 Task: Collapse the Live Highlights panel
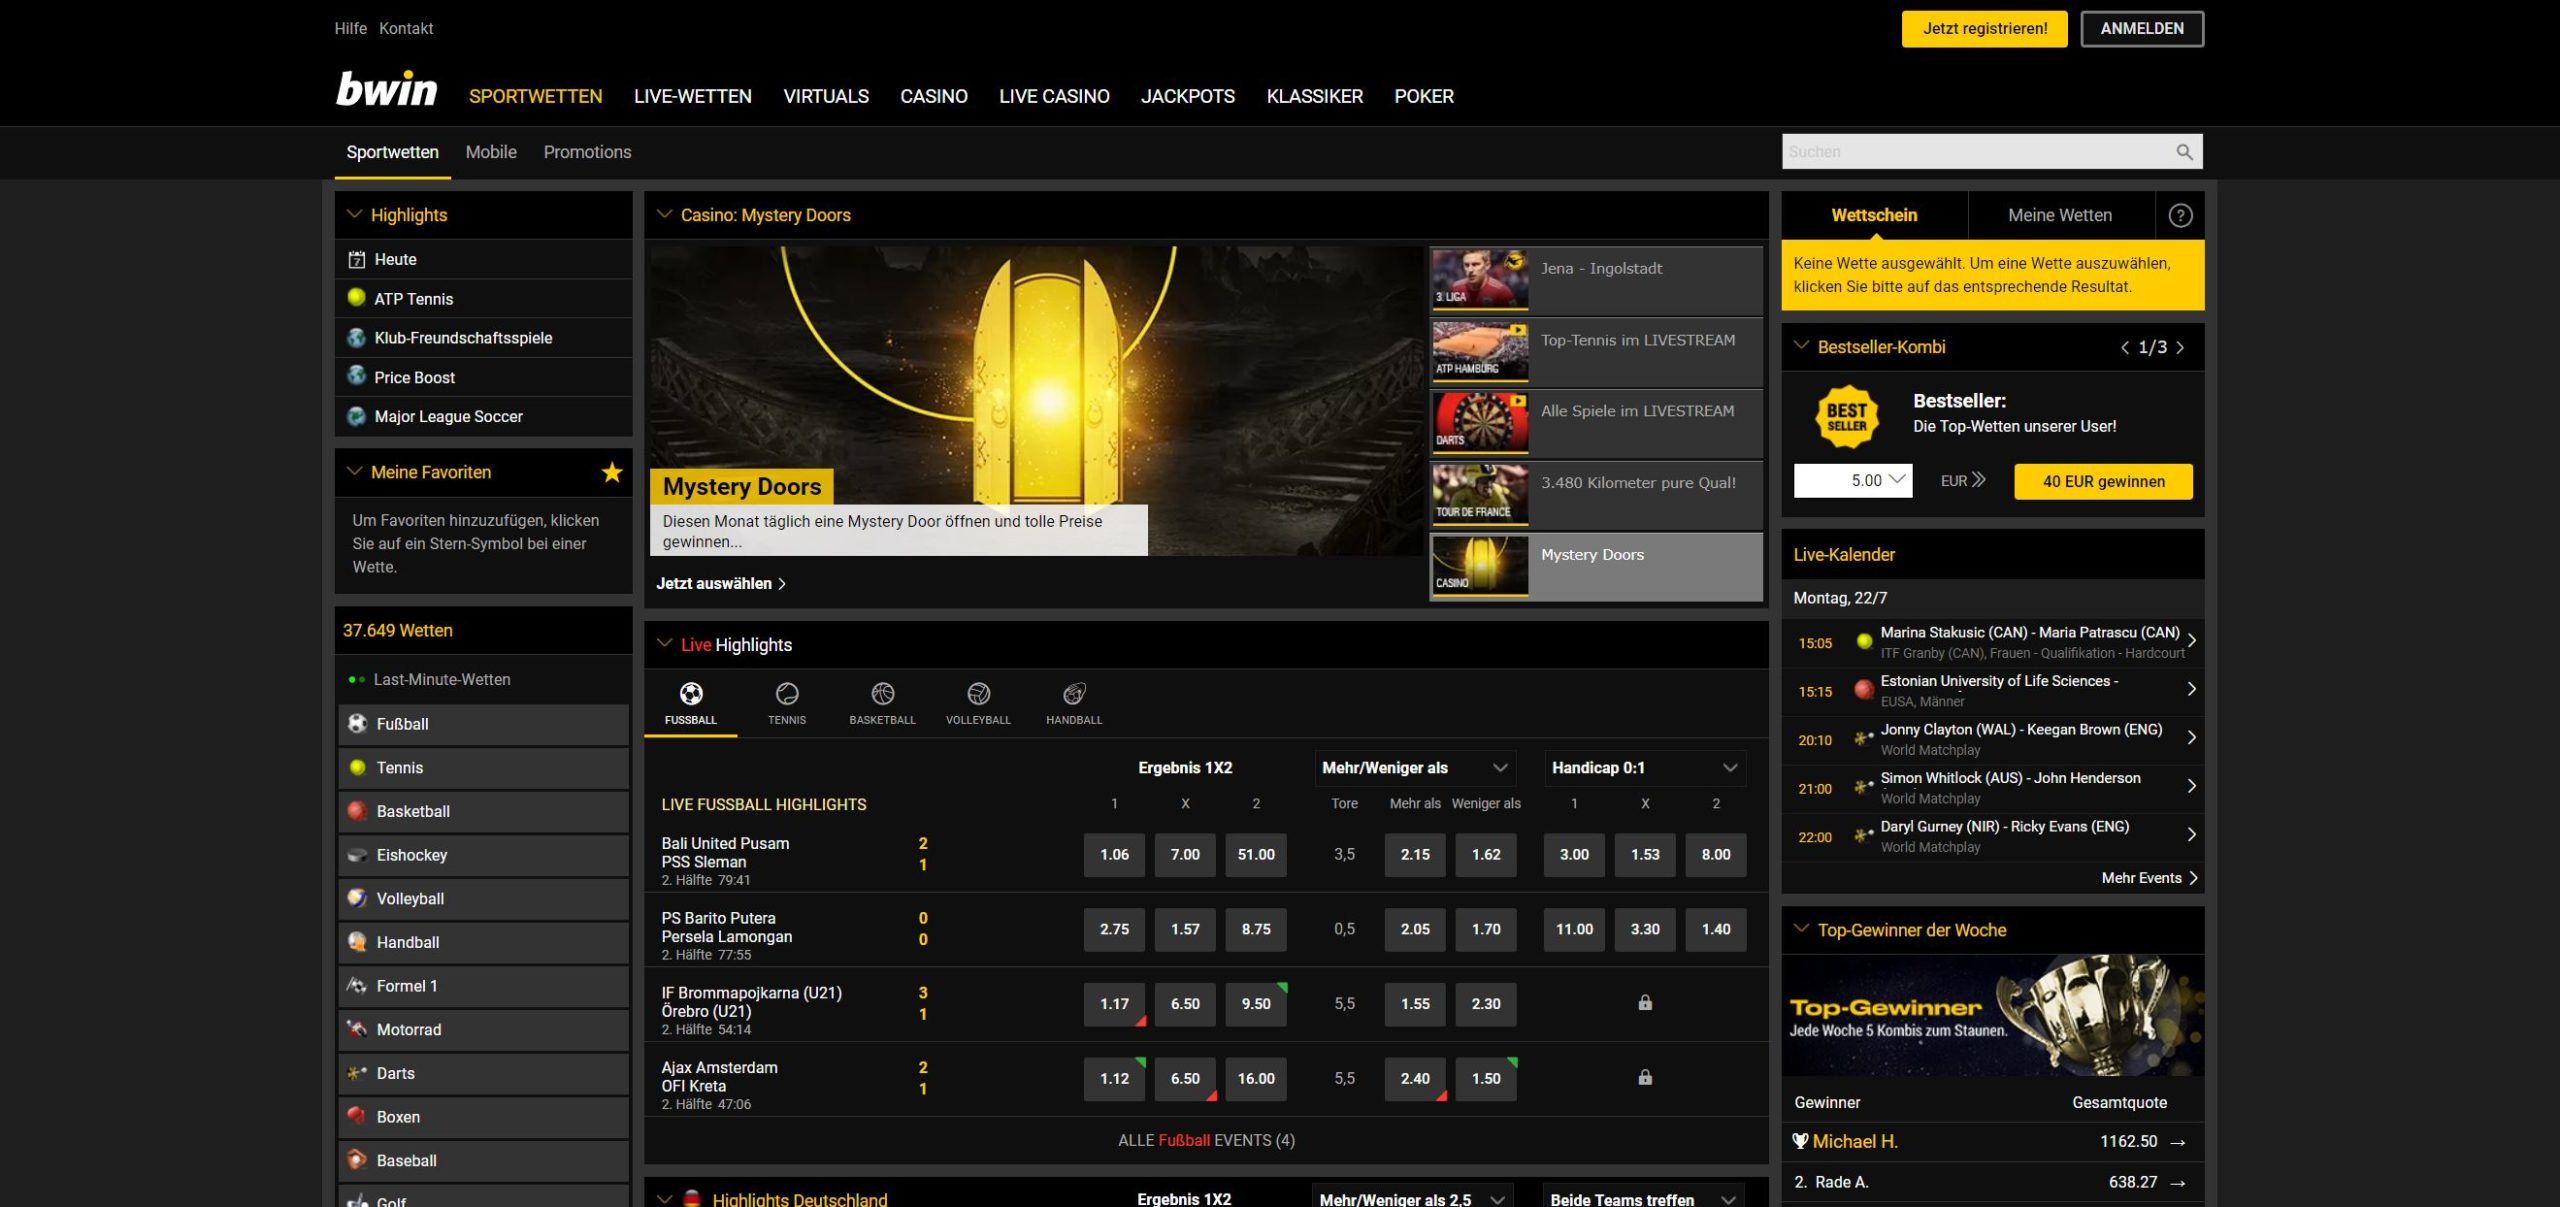pyautogui.click(x=664, y=644)
